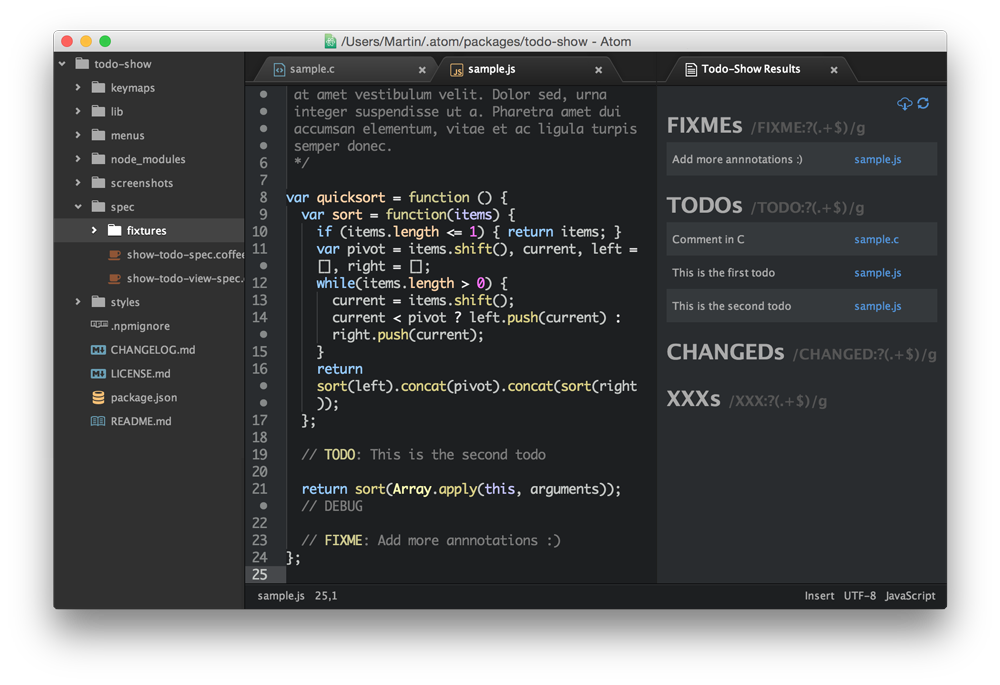Expand the keymaps folder chevron
The width and height of the screenshot is (1000, 685).
click(x=78, y=88)
